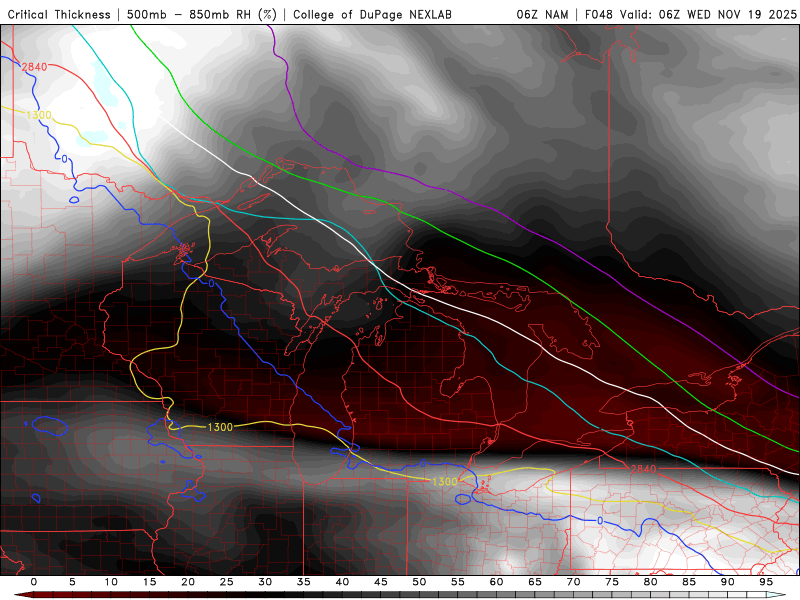Click the yellow "1300" label near the Indiana–Michigan border
Screen dimensions: 800x600
coord(444,481)
